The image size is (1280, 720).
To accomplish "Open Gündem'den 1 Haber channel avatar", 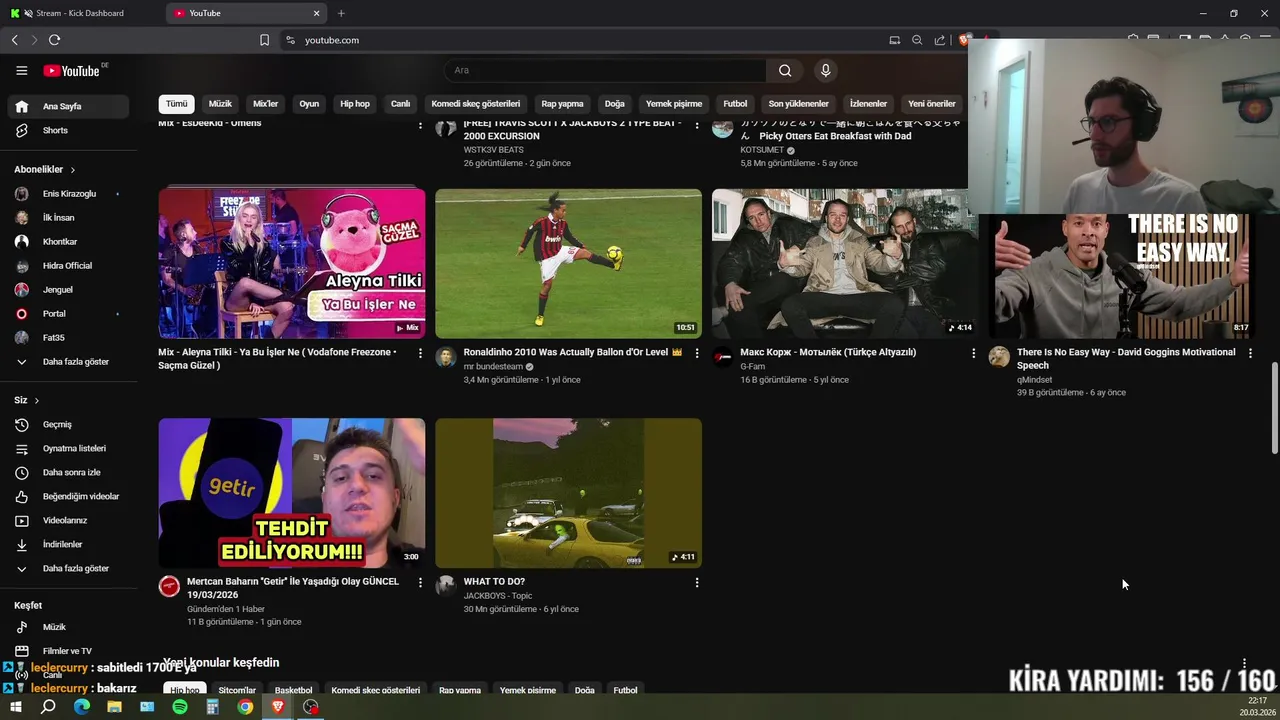I will pyautogui.click(x=169, y=586).
